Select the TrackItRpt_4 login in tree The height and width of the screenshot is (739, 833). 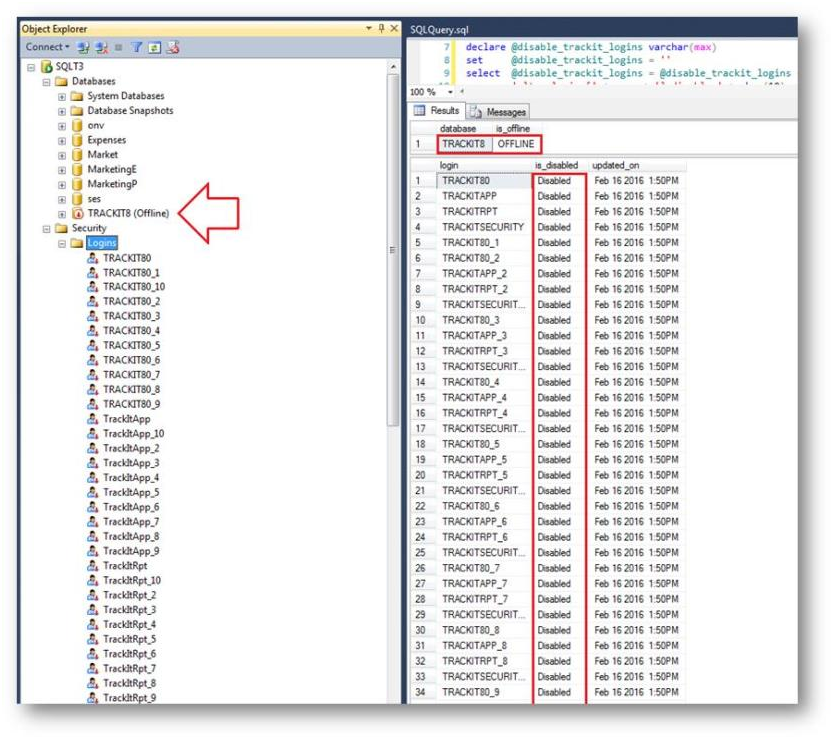[130, 625]
